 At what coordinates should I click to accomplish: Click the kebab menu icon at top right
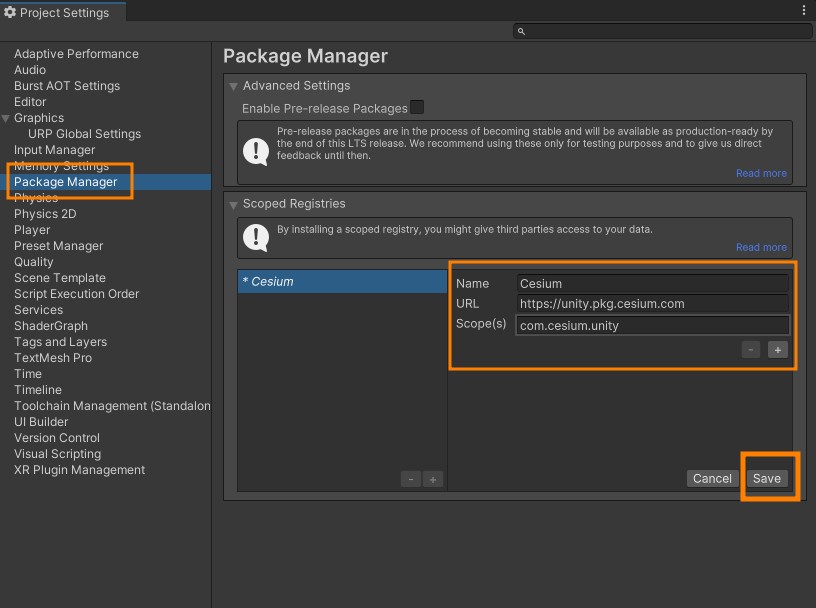pos(804,11)
